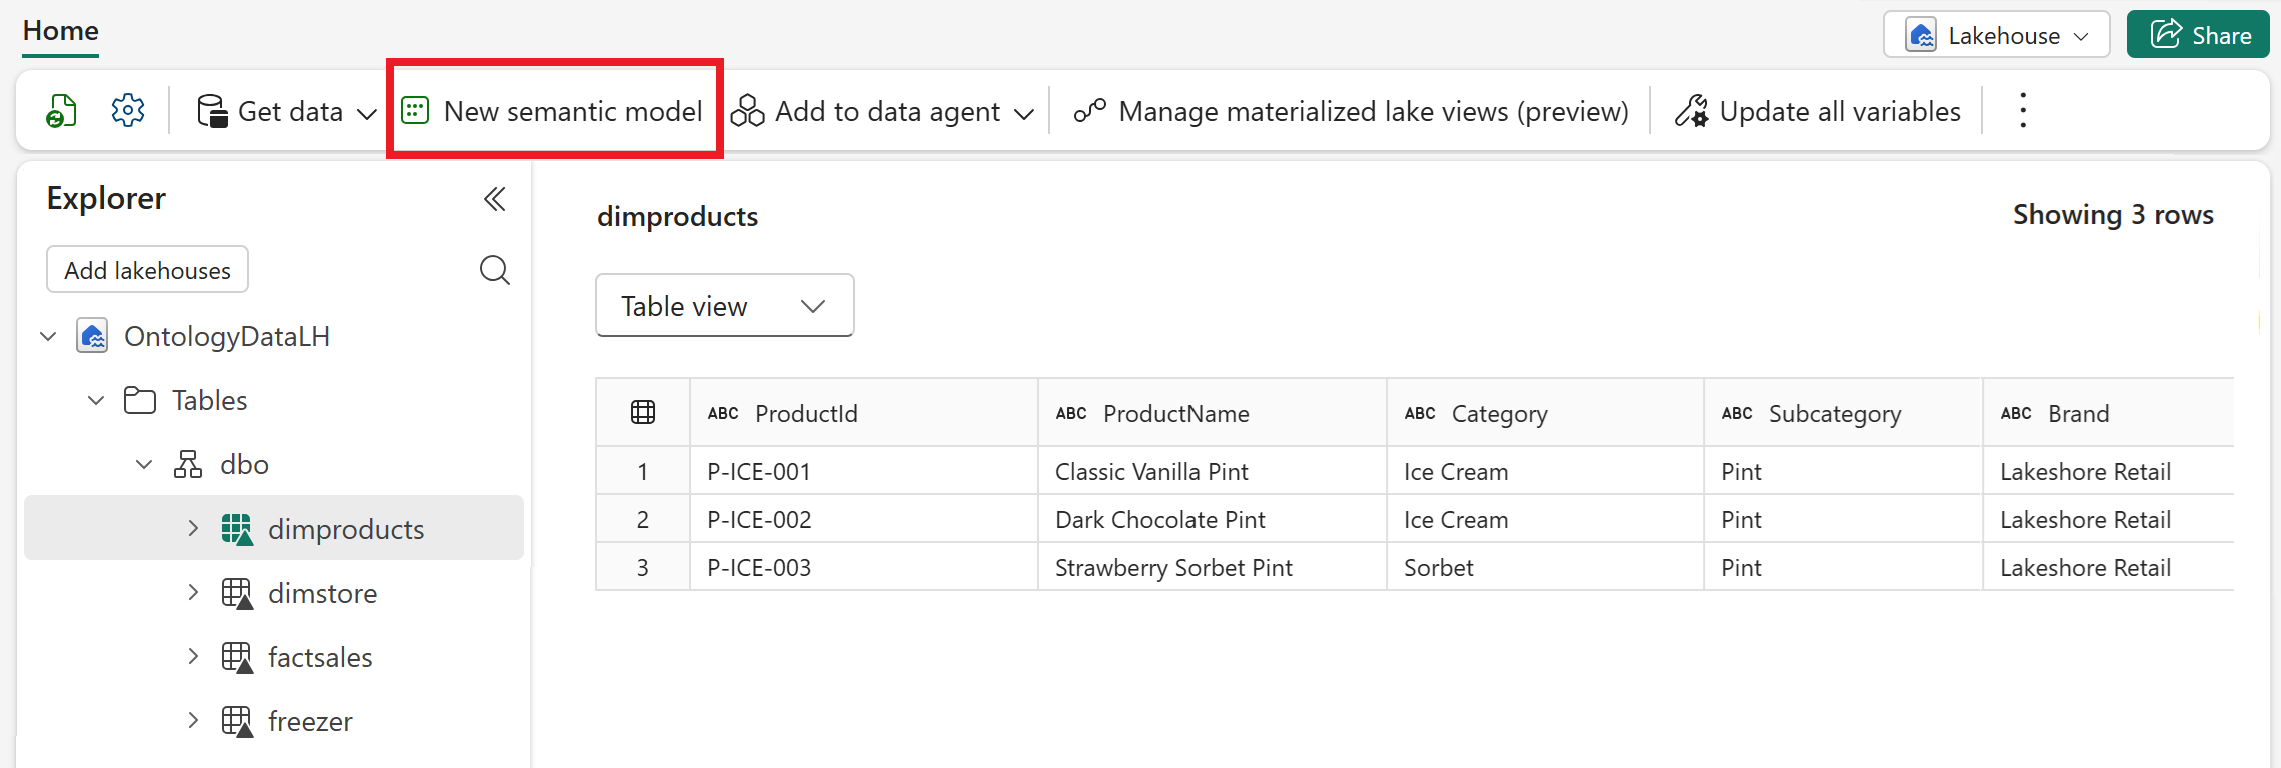2281x768 pixels.
Task: Click the Add lakehouses button
Action: click(147, 270)
